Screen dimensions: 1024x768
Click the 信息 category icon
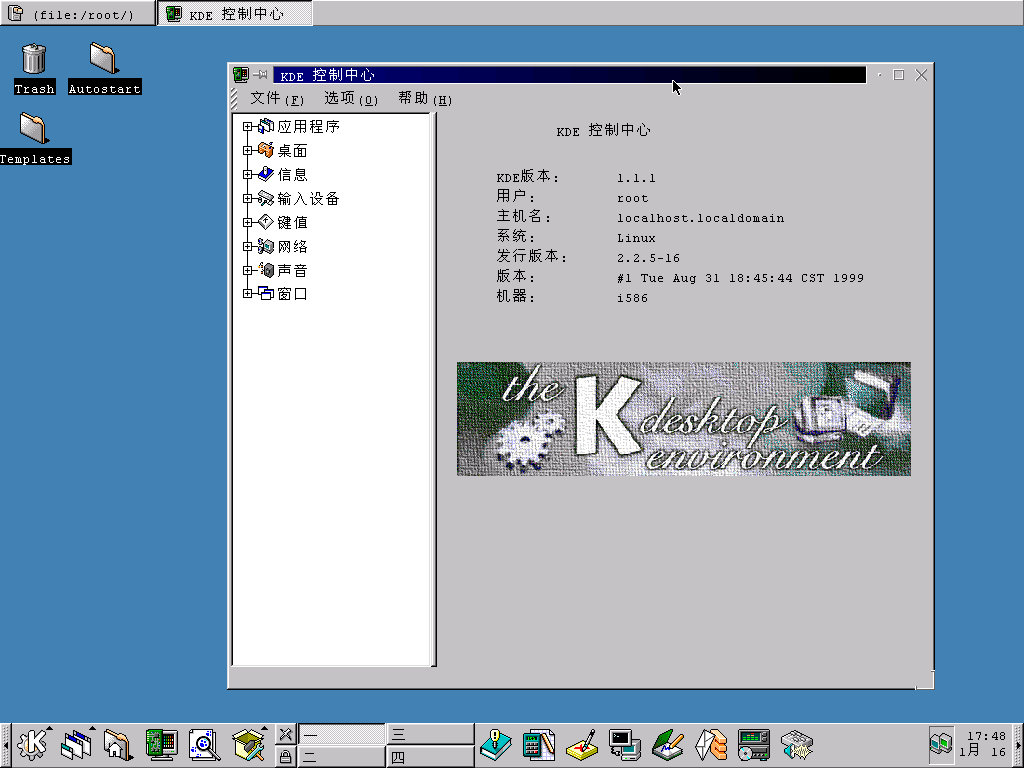(266, 174)
